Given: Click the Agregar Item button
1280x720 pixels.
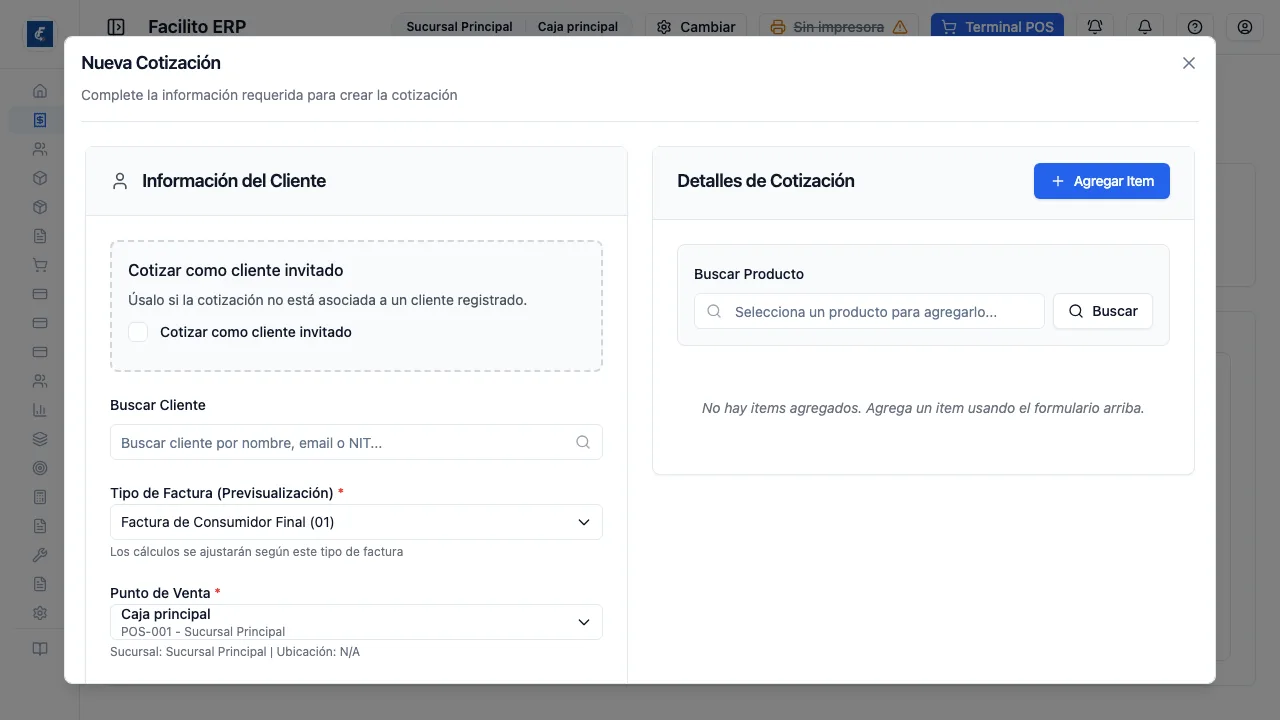Looking at the screenshot, I should (x=1102, y=181).
